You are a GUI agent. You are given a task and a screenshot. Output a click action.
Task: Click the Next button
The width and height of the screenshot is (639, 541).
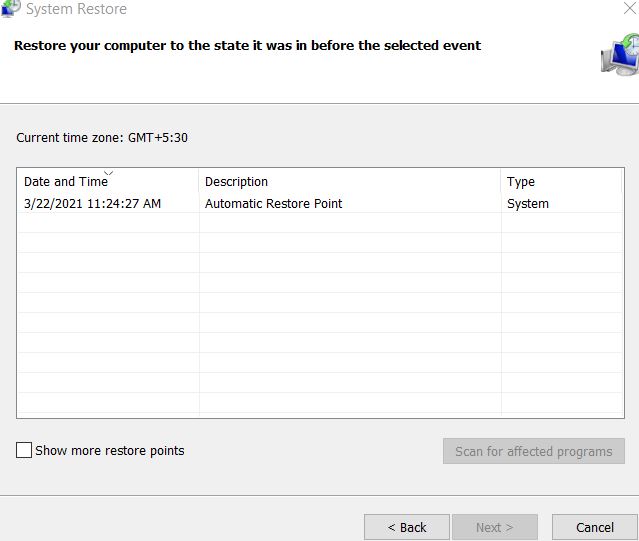(x=495, y=527)
